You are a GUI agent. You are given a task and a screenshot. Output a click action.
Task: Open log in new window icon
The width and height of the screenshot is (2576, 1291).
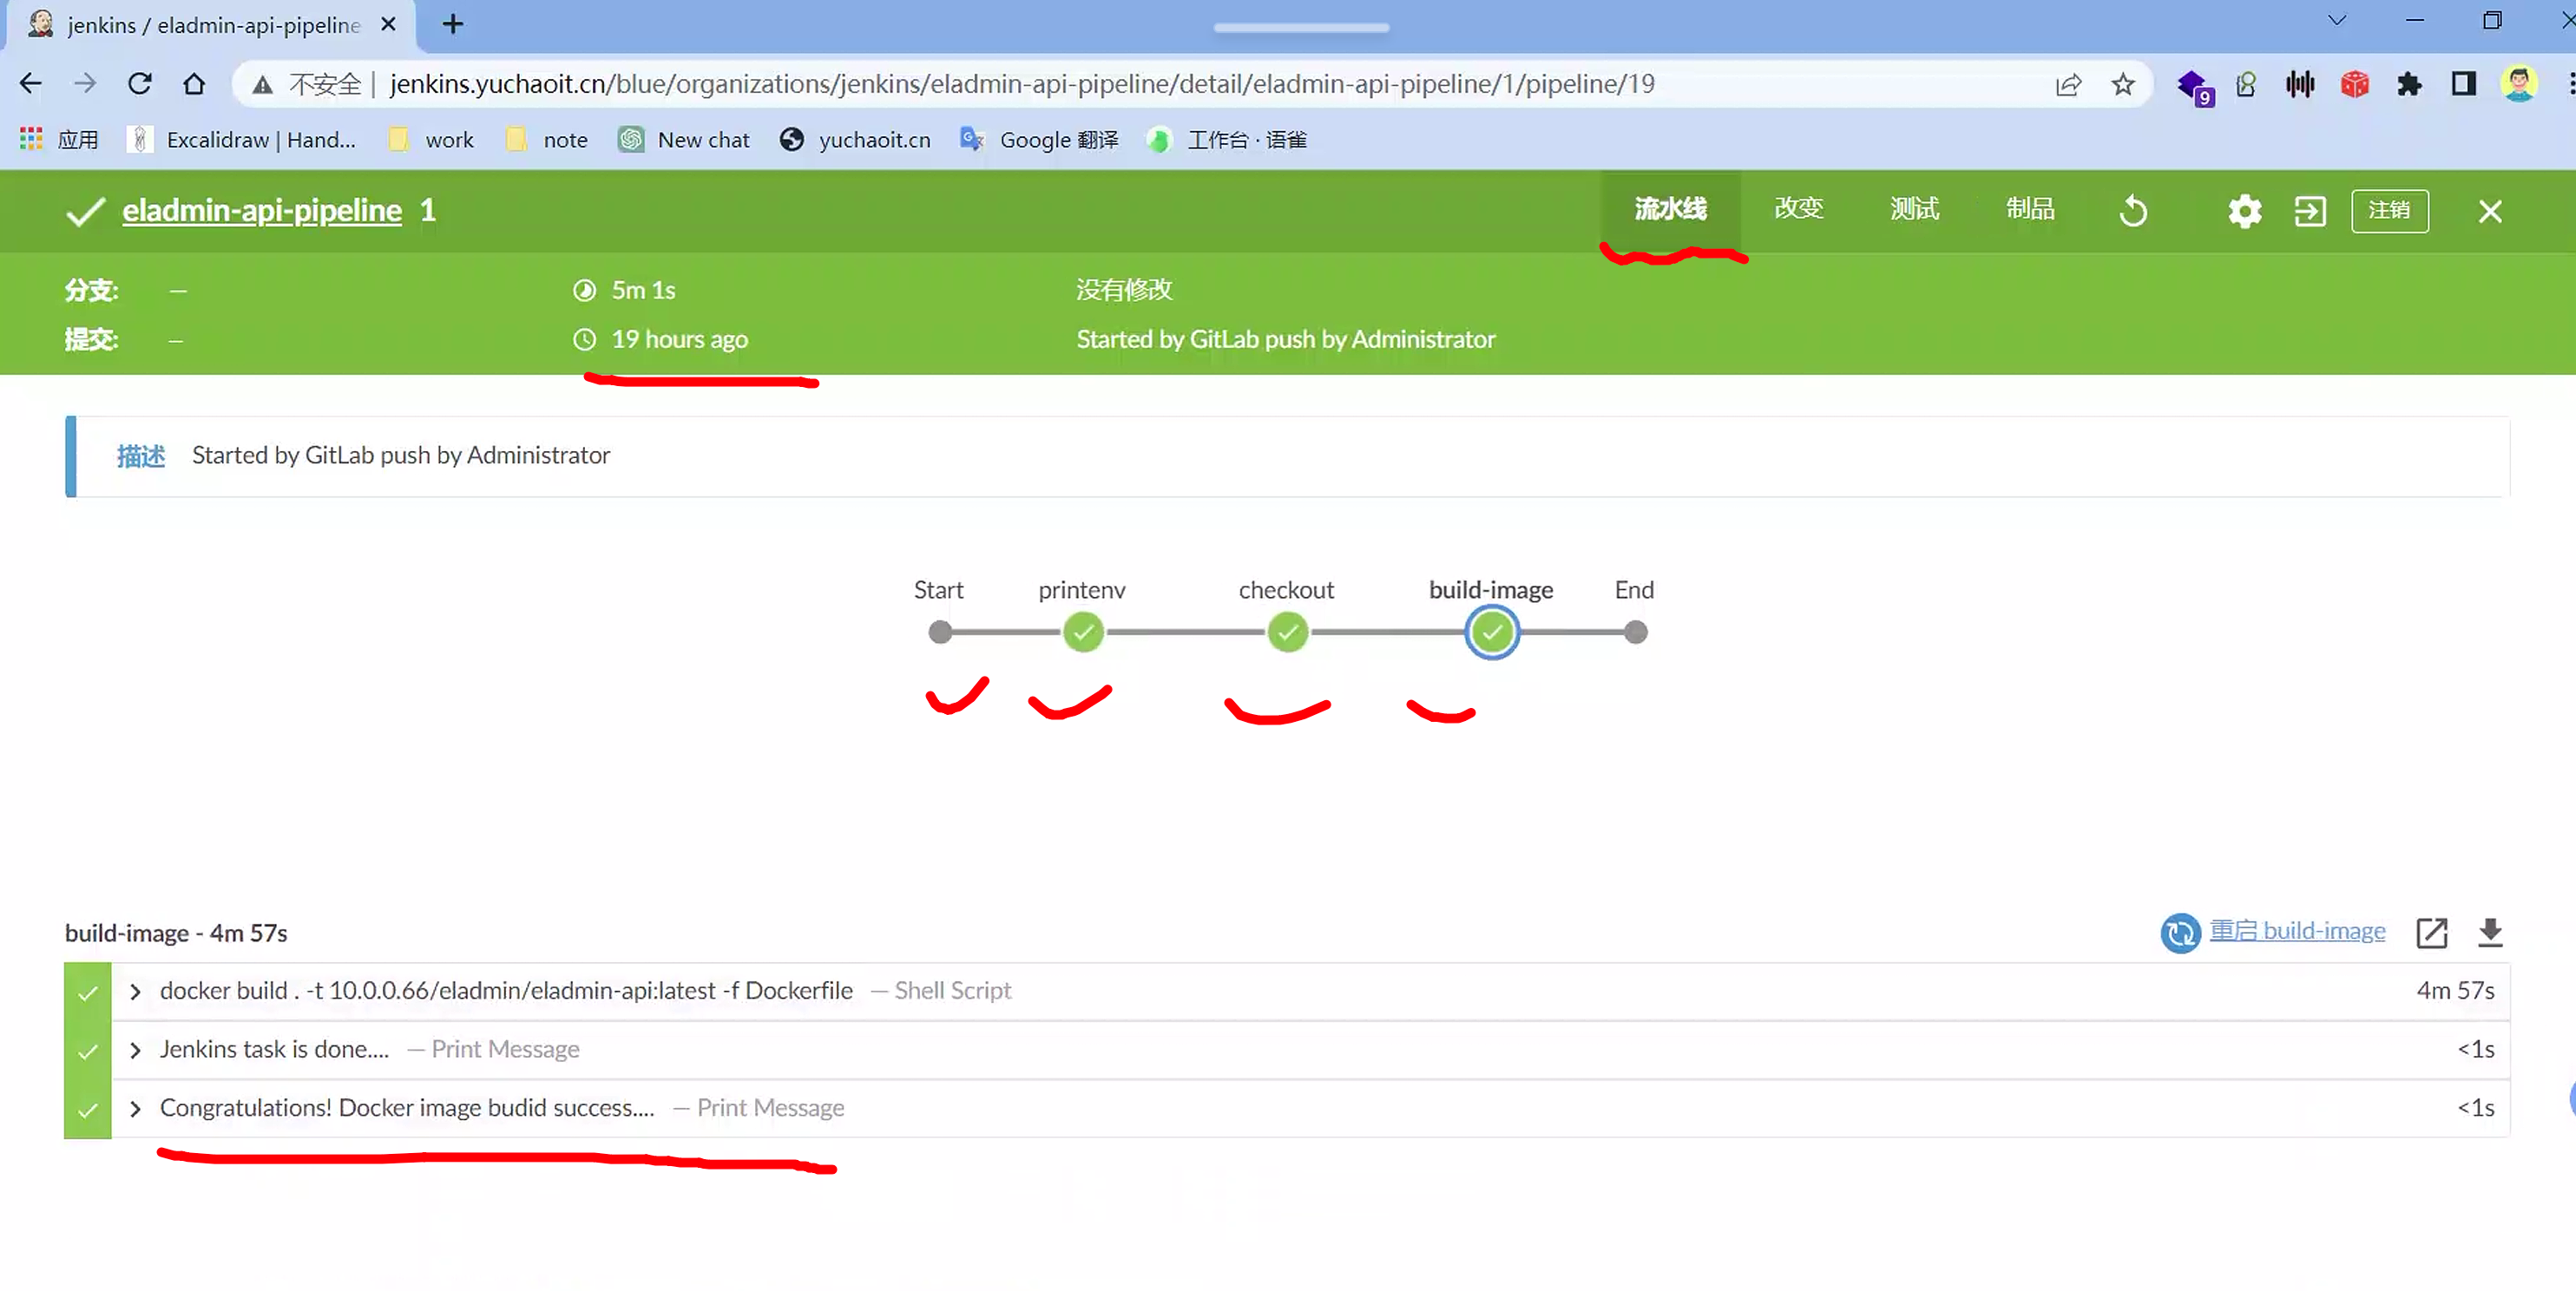[x=2431, y=932]
